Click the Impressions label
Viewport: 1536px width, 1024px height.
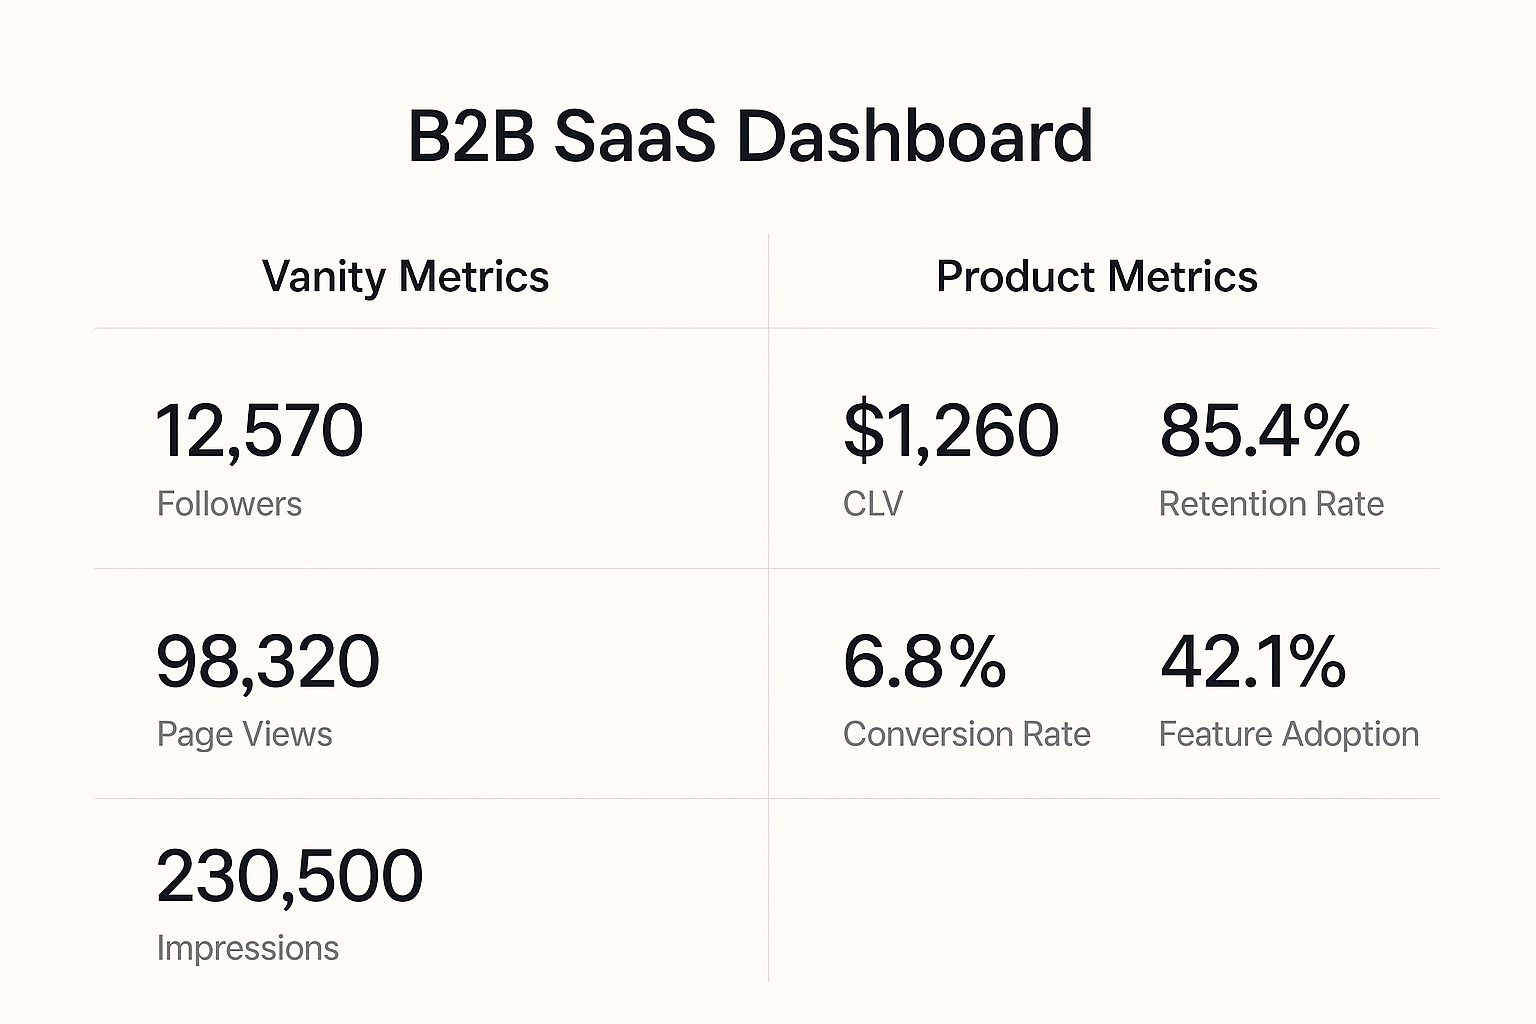point(247,948)
